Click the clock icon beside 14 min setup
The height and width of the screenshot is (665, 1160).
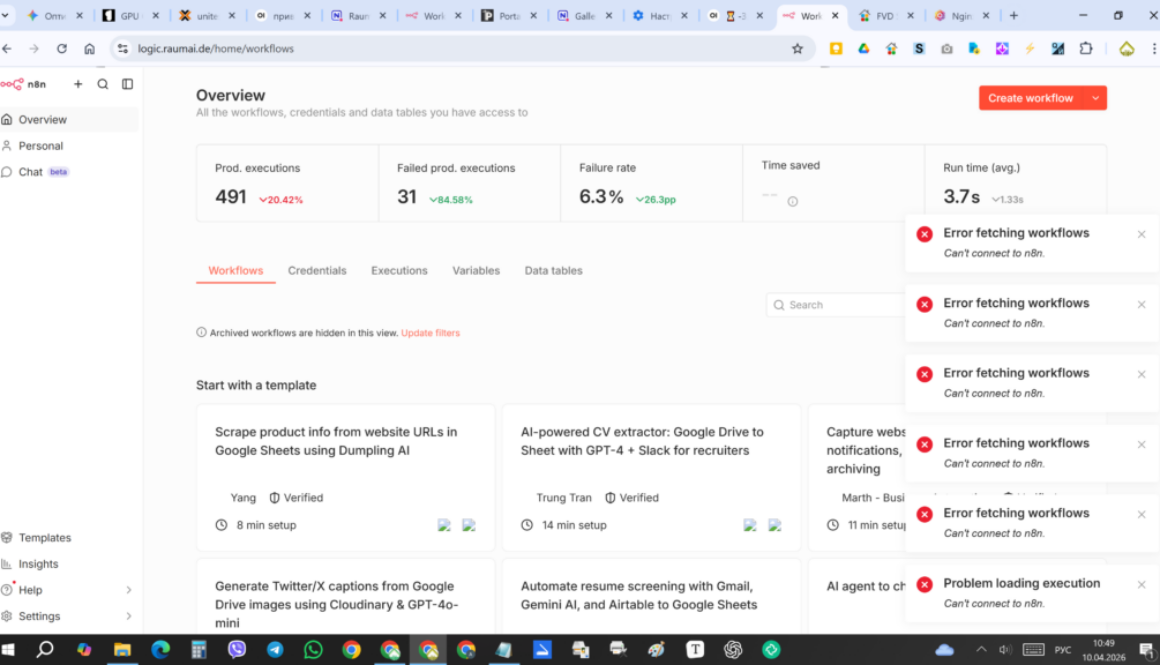(527, 525)
